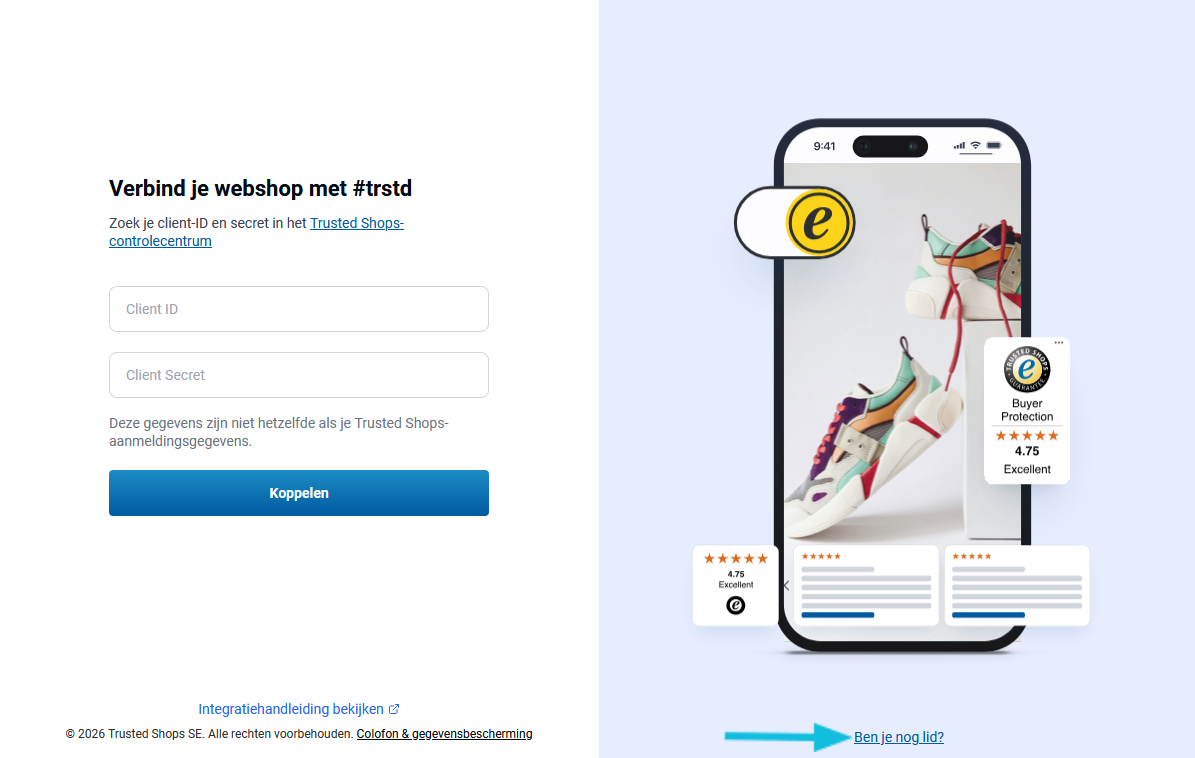Select the first review card thumbnail

point(867,585)
